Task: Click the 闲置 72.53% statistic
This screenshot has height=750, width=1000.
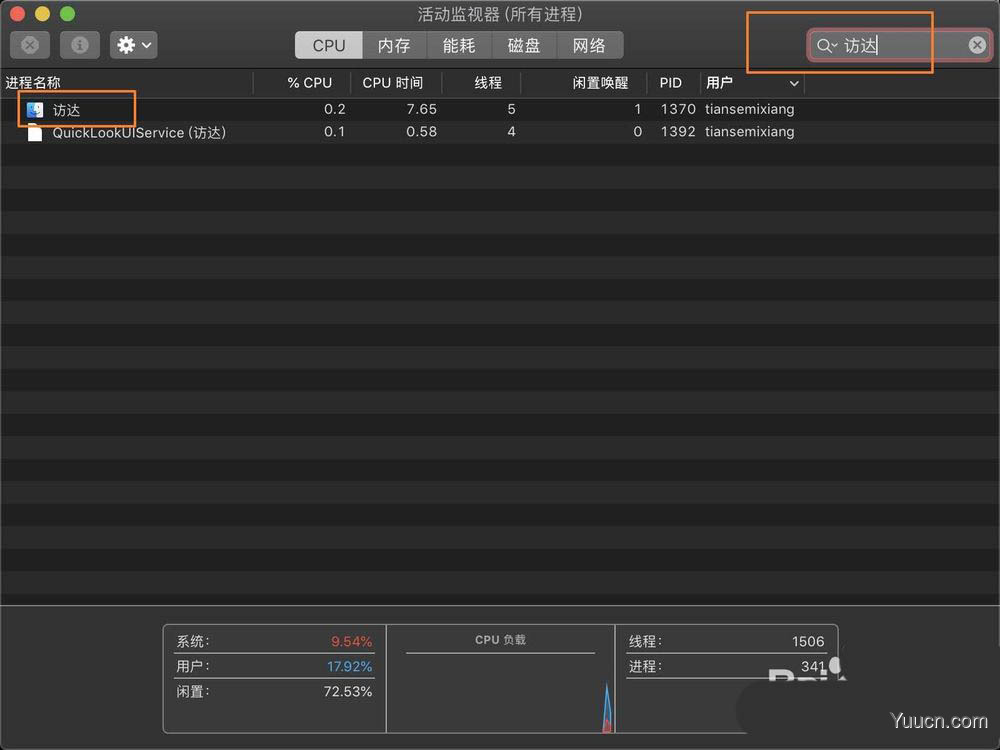Action: [x=275, y=691]
